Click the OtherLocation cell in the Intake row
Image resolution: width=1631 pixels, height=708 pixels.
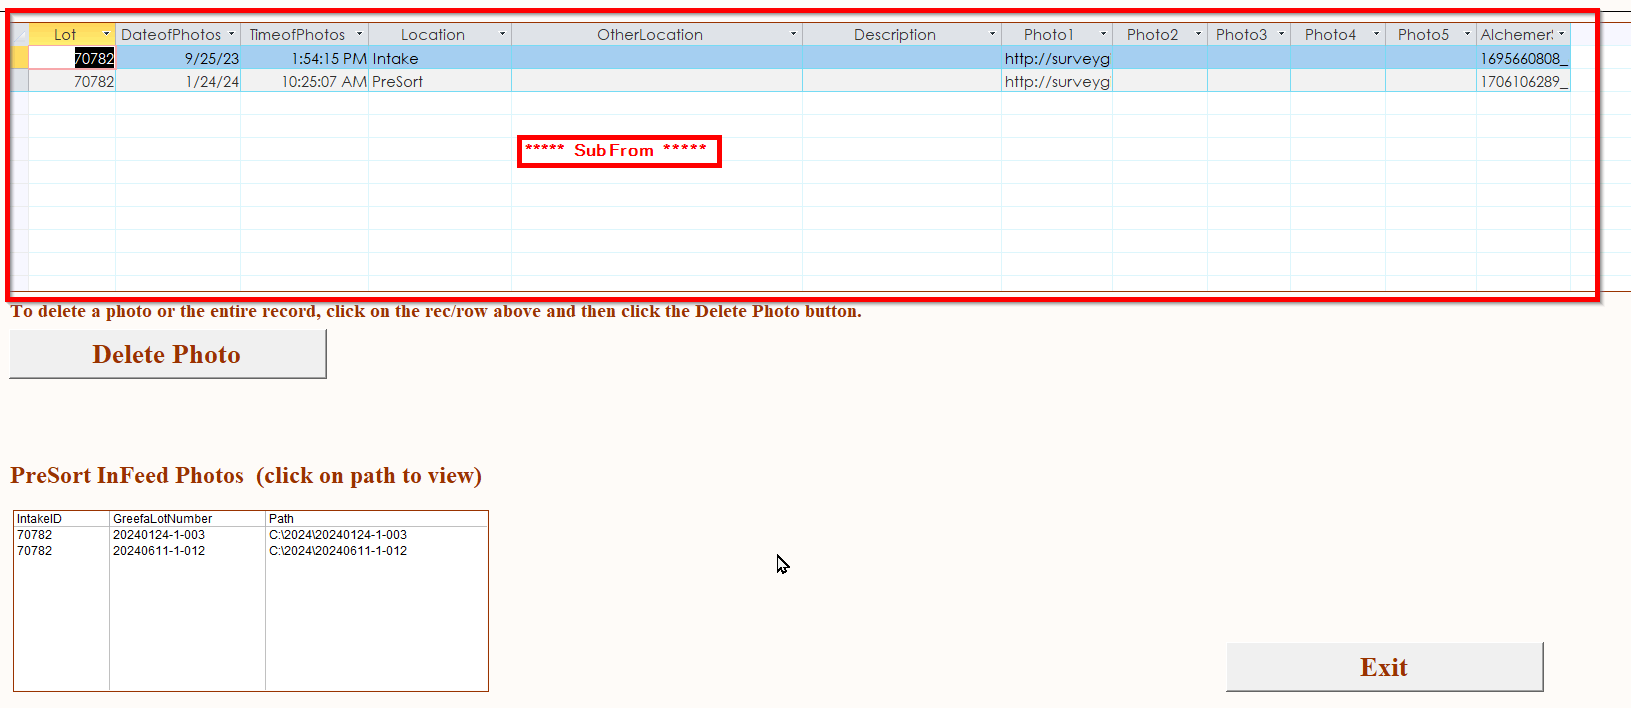(x=657, y=58)
